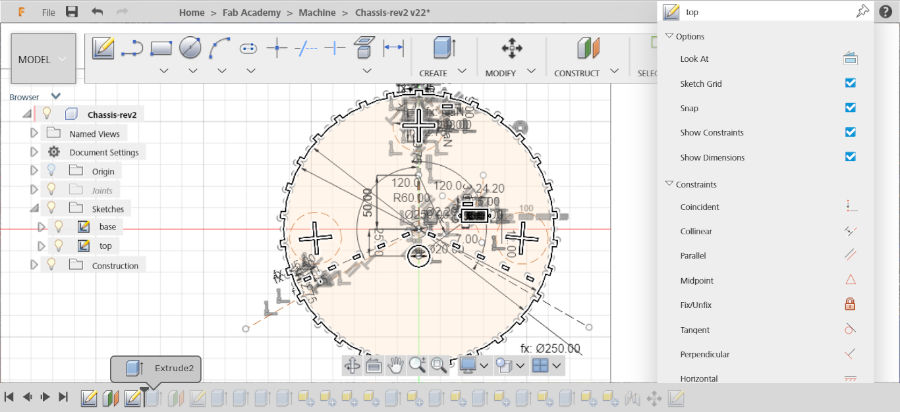Uncheck the Snap checkbox
The height and width of the screenshot is (412, 900).
click(x=850, y=108)
